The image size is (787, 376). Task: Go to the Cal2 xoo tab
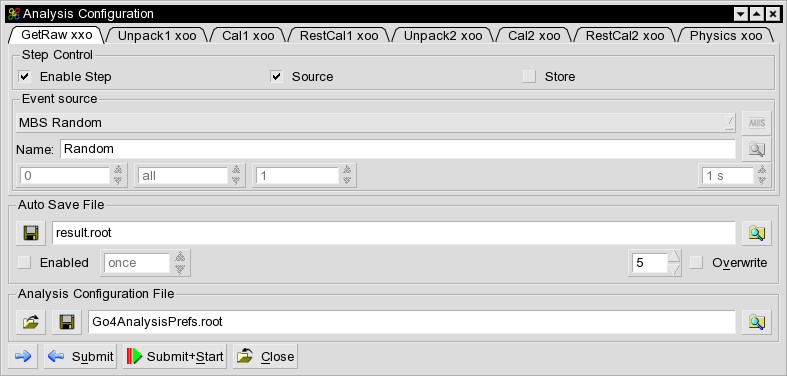pyautogui.click(x=534, y=36)
